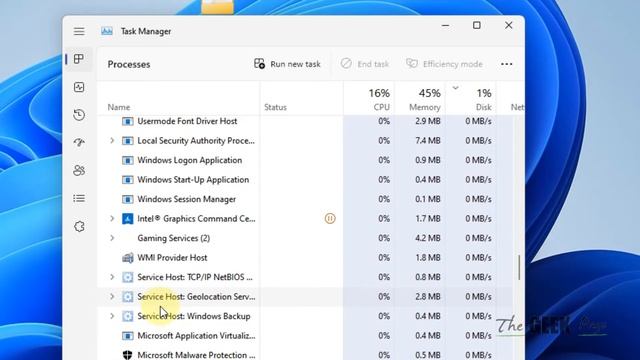
Task: Click the 2.9 MB memory value
Action: tap(428, 121)
